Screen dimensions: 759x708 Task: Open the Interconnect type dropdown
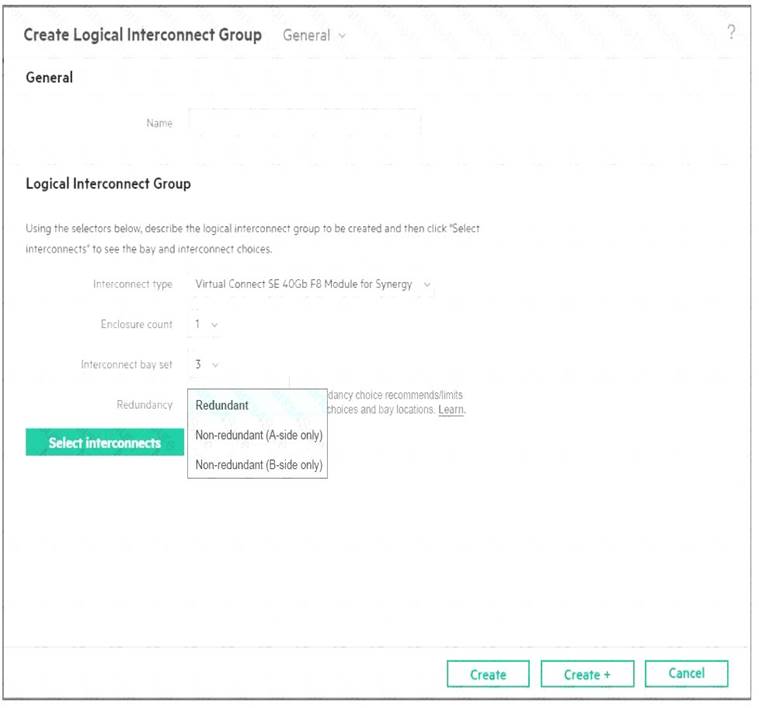pyautogui.click(x=313, y=284)
